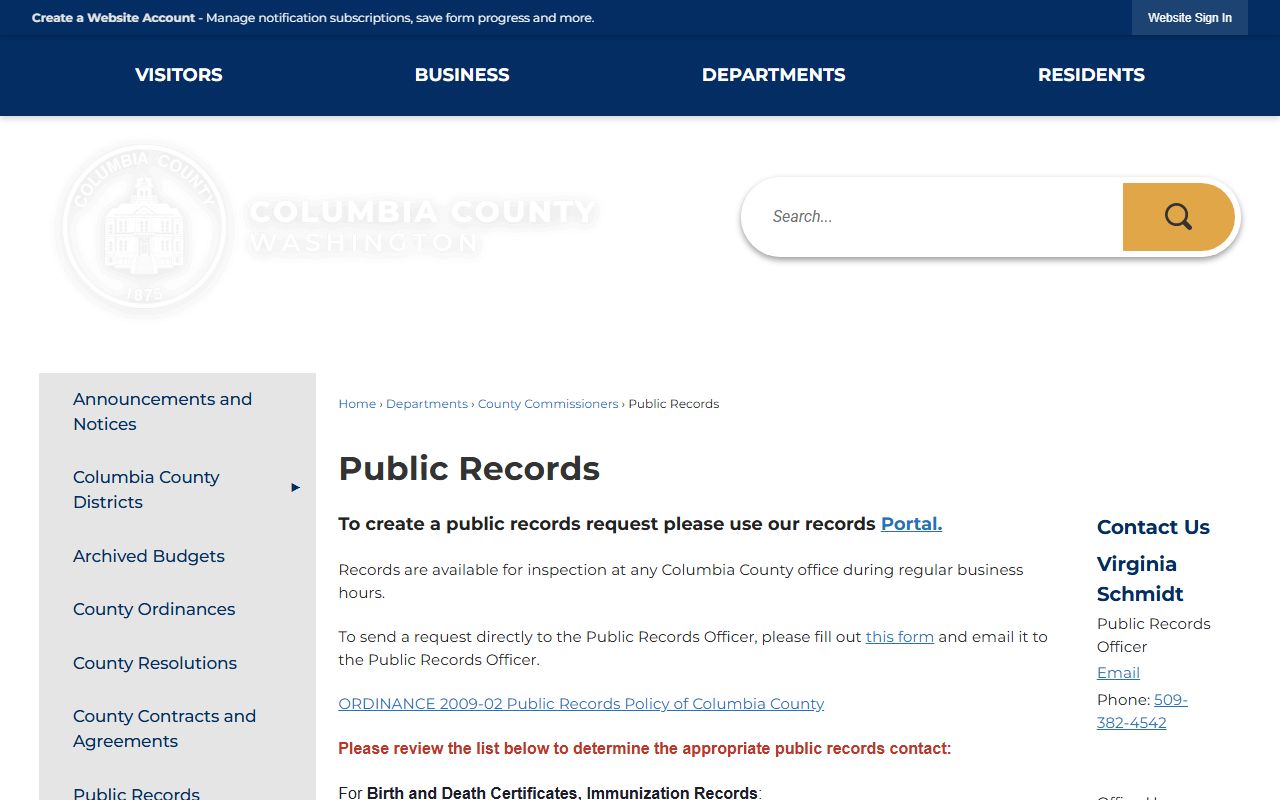Click 'Public Records Officer' title in Contact Us
The height and width of the screenshot is (800, 1280).
pos(1153,635)
